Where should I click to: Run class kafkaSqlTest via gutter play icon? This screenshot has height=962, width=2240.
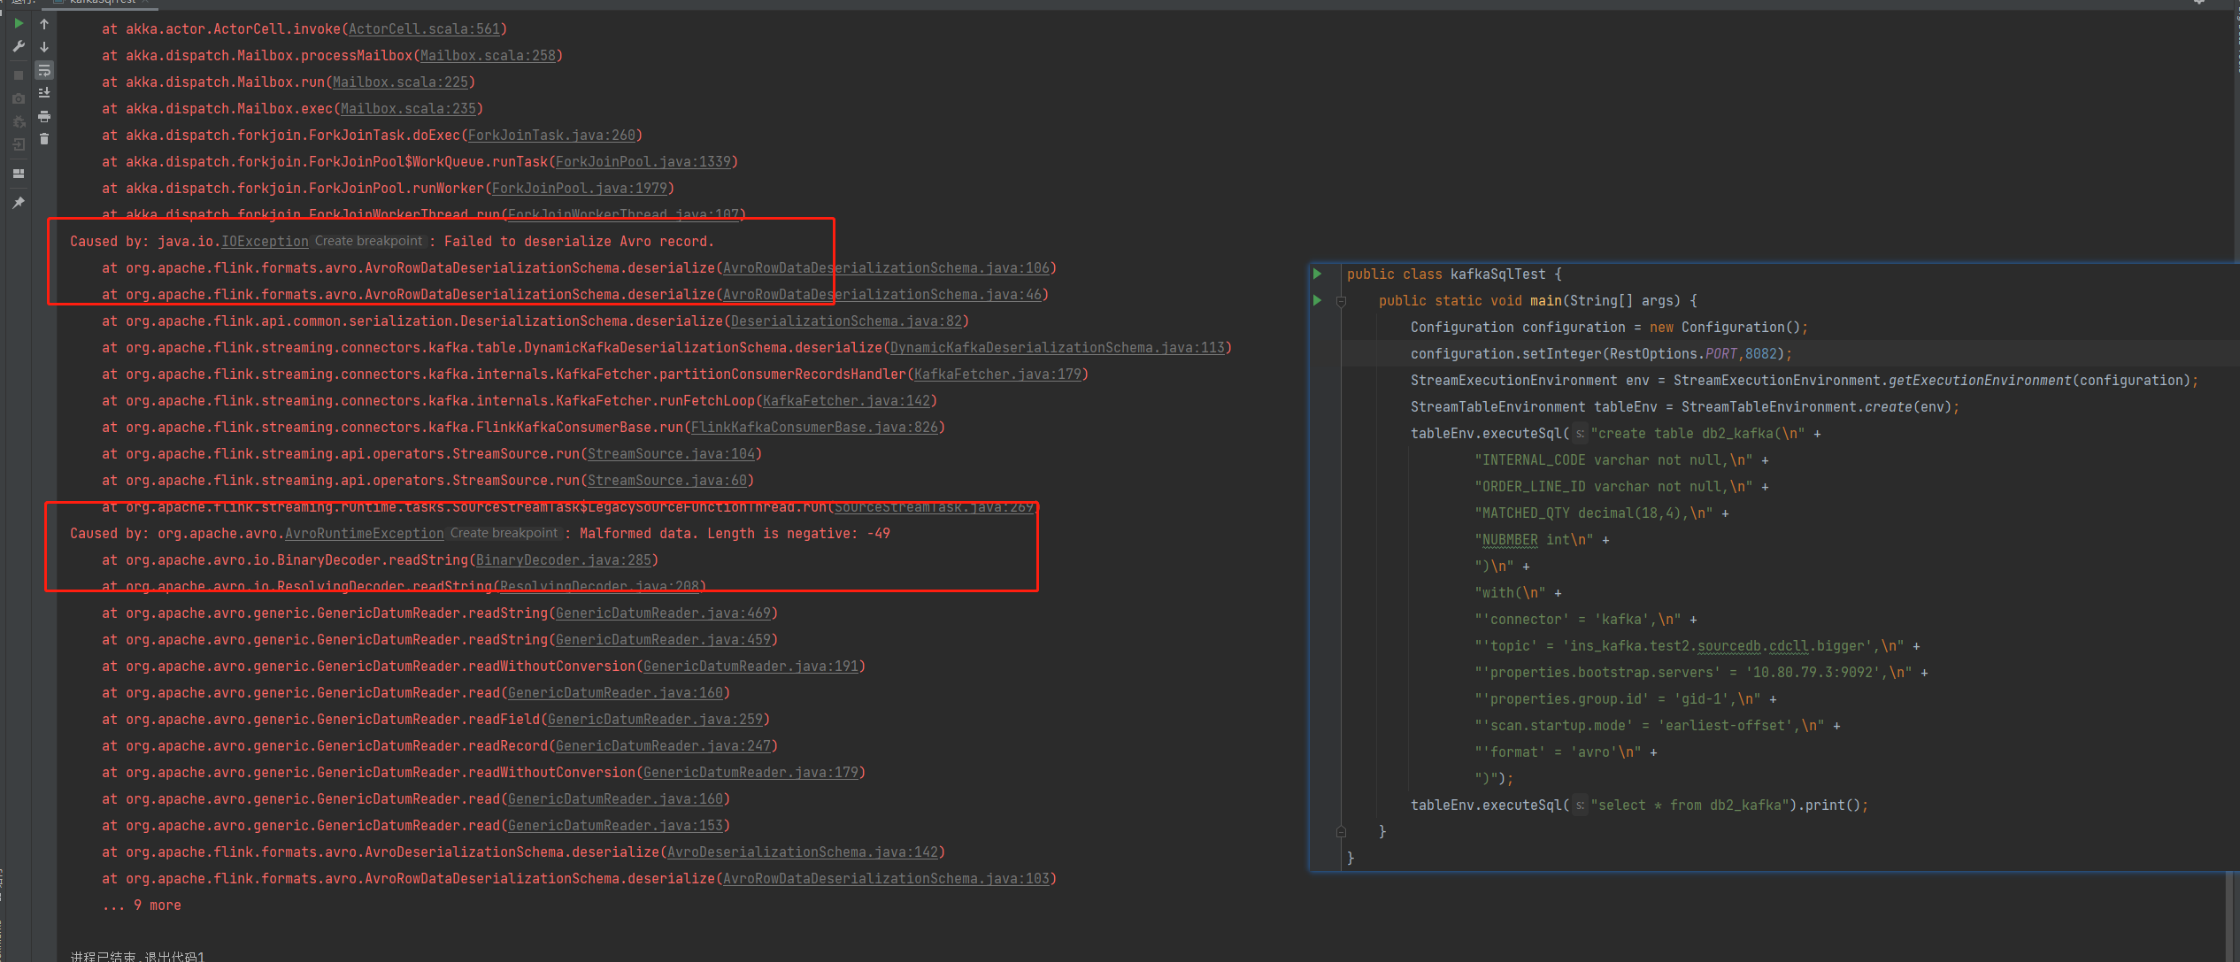pos(1318,274)
